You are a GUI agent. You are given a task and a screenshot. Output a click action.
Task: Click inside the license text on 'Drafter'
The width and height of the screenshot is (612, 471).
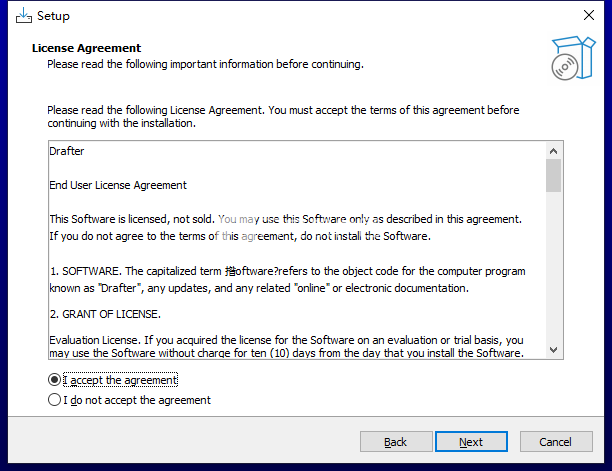click(66, 151)
